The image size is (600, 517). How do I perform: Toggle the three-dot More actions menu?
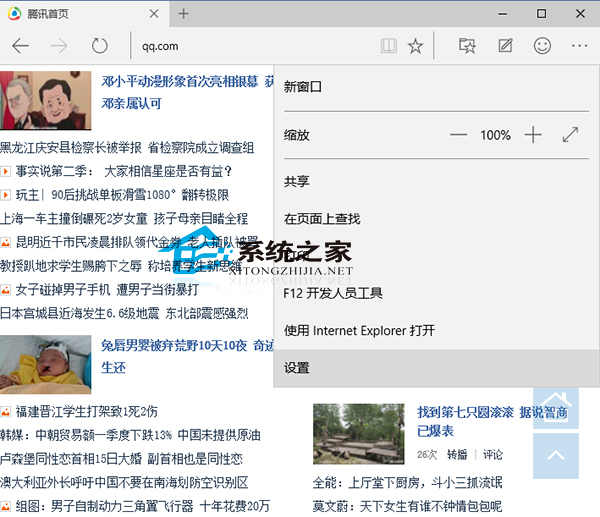click(579, 46)
